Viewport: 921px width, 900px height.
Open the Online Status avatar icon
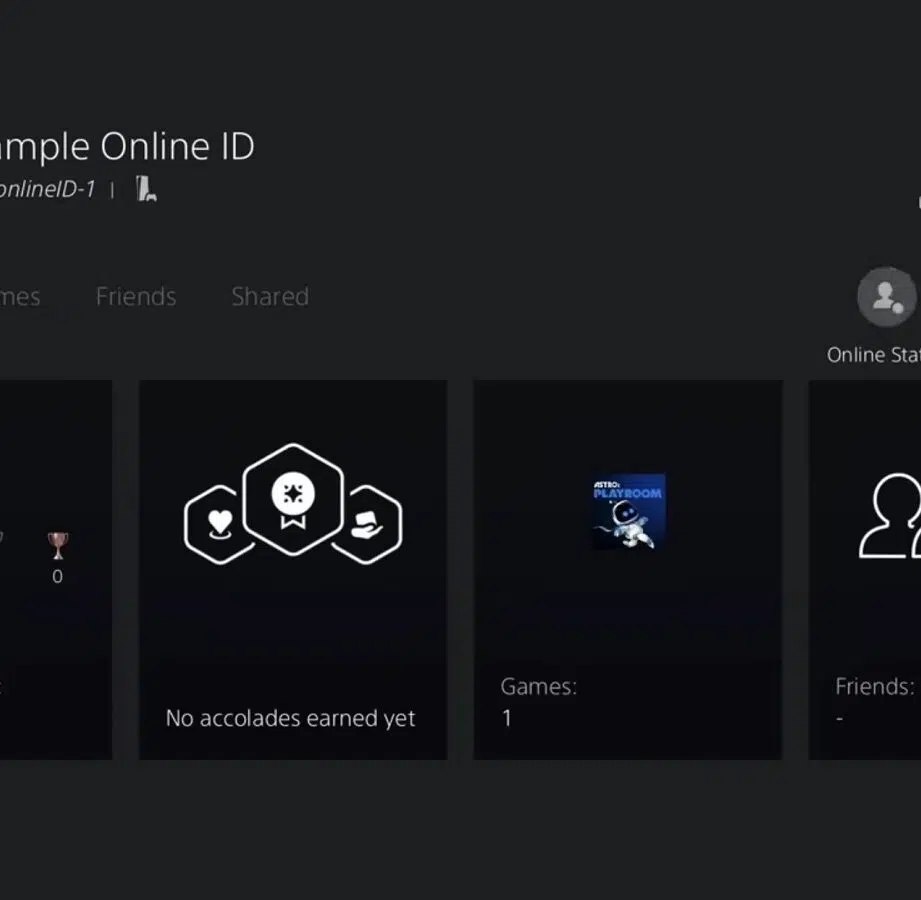(886, 296)
